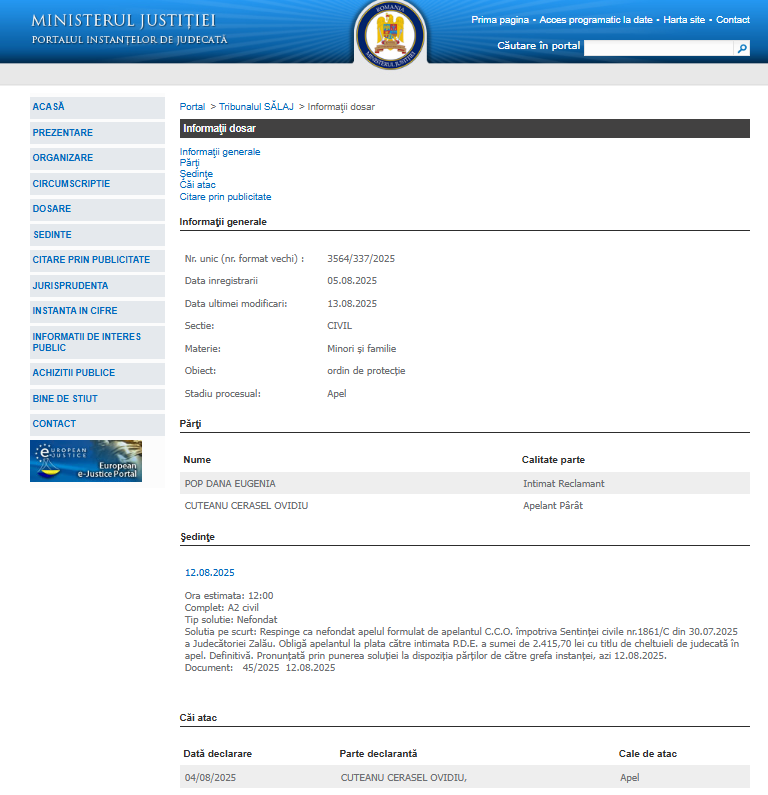Jump to Părți anchor link
This screenshot has width=768, height=795.
[x=190, y=163]
